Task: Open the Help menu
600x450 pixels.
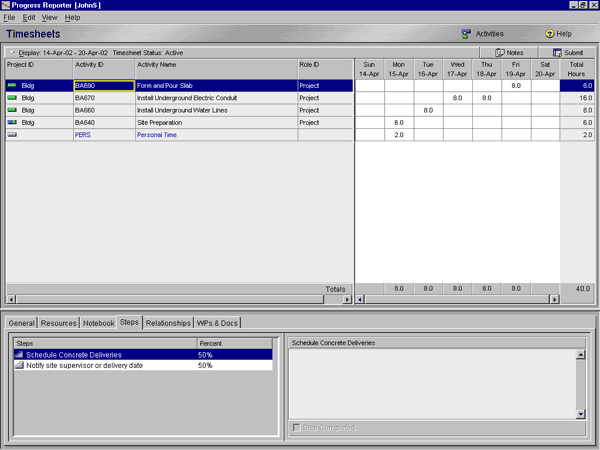Action: click(x=72, y=18)
